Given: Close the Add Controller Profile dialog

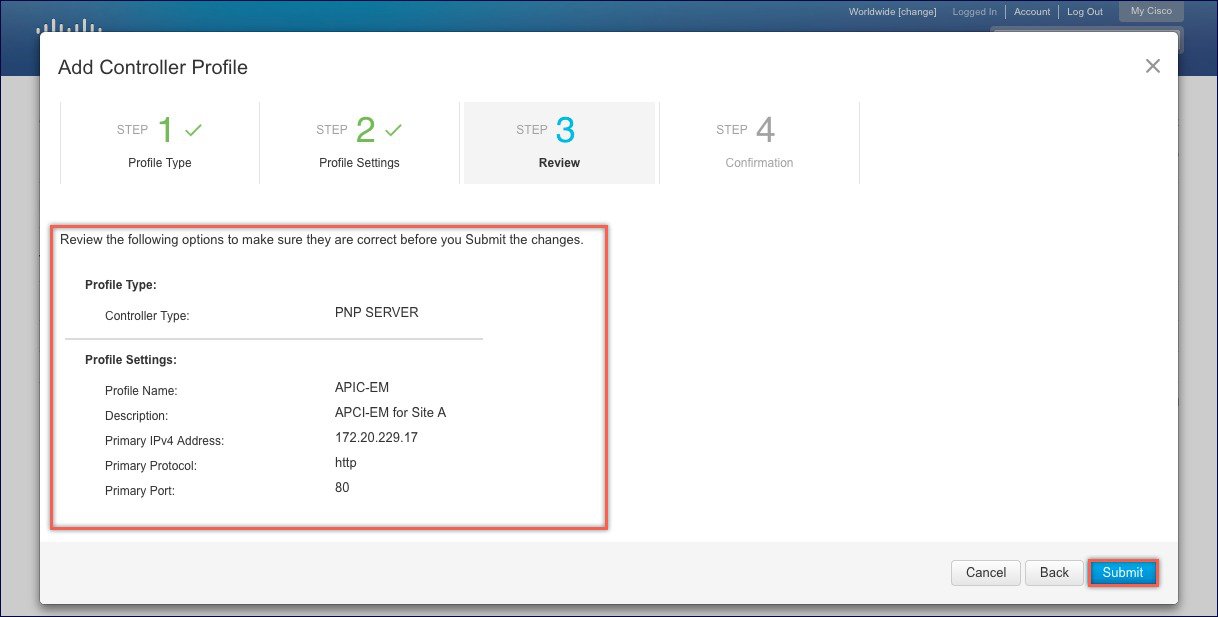Looking at the screenshot, I should point(1152,66).
